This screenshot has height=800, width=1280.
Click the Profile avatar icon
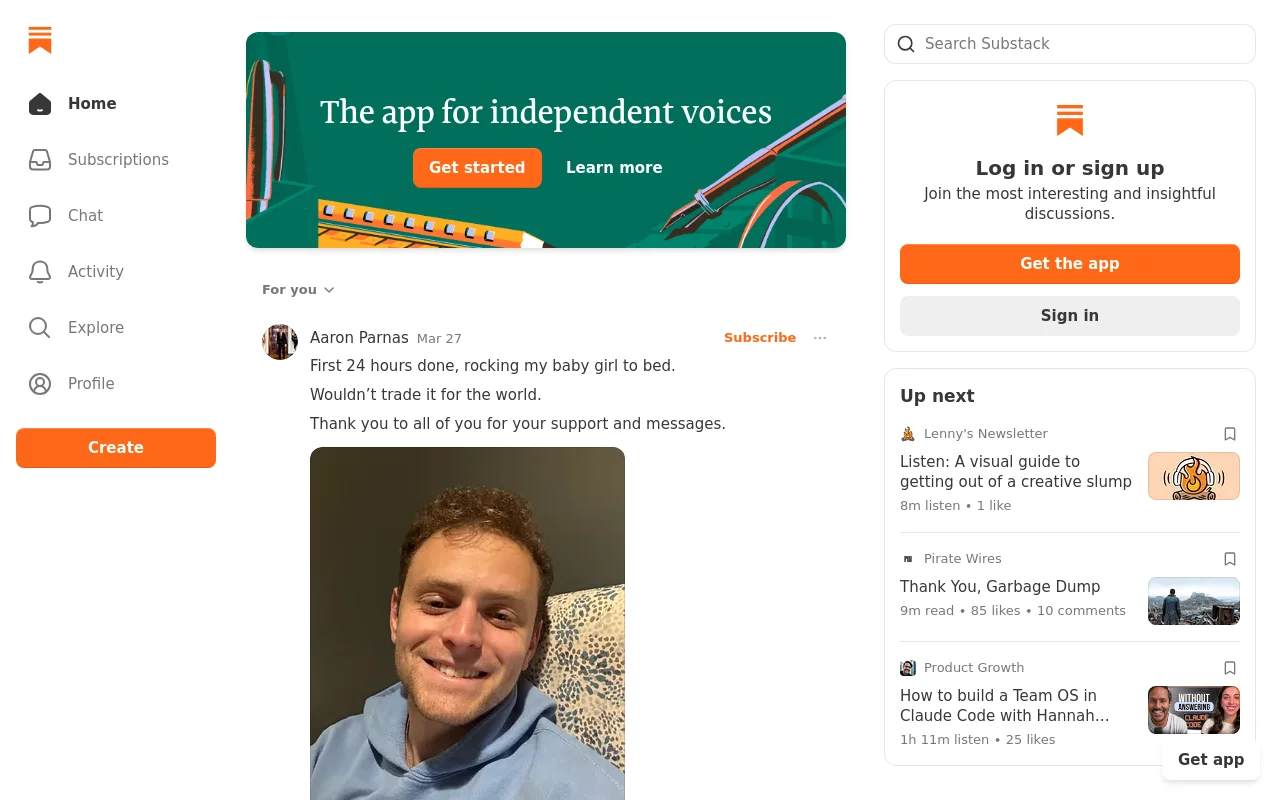(40, 384)
